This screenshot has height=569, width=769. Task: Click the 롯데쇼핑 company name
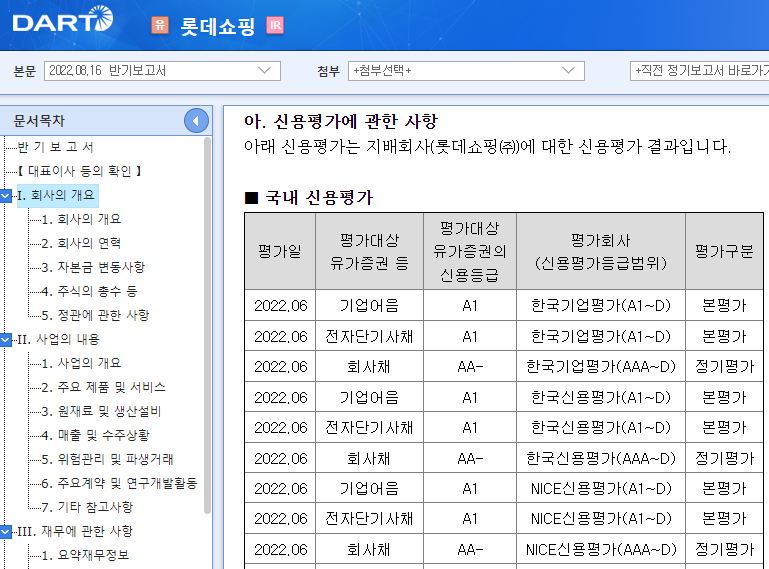pos(218,26)
